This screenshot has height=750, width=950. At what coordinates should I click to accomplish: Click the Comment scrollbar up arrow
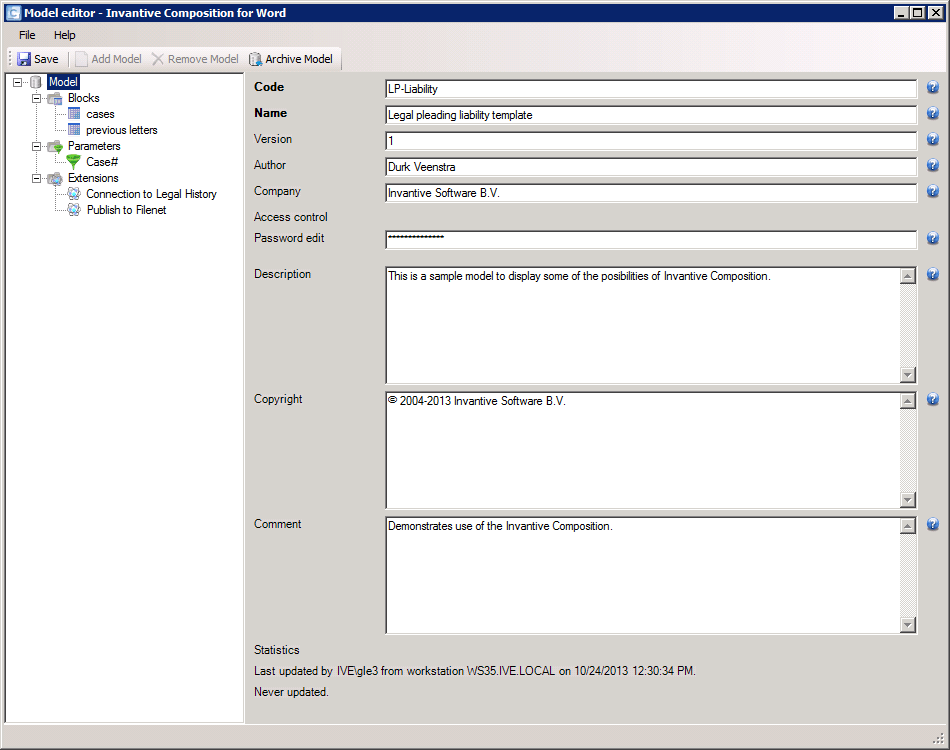point(908,526)
